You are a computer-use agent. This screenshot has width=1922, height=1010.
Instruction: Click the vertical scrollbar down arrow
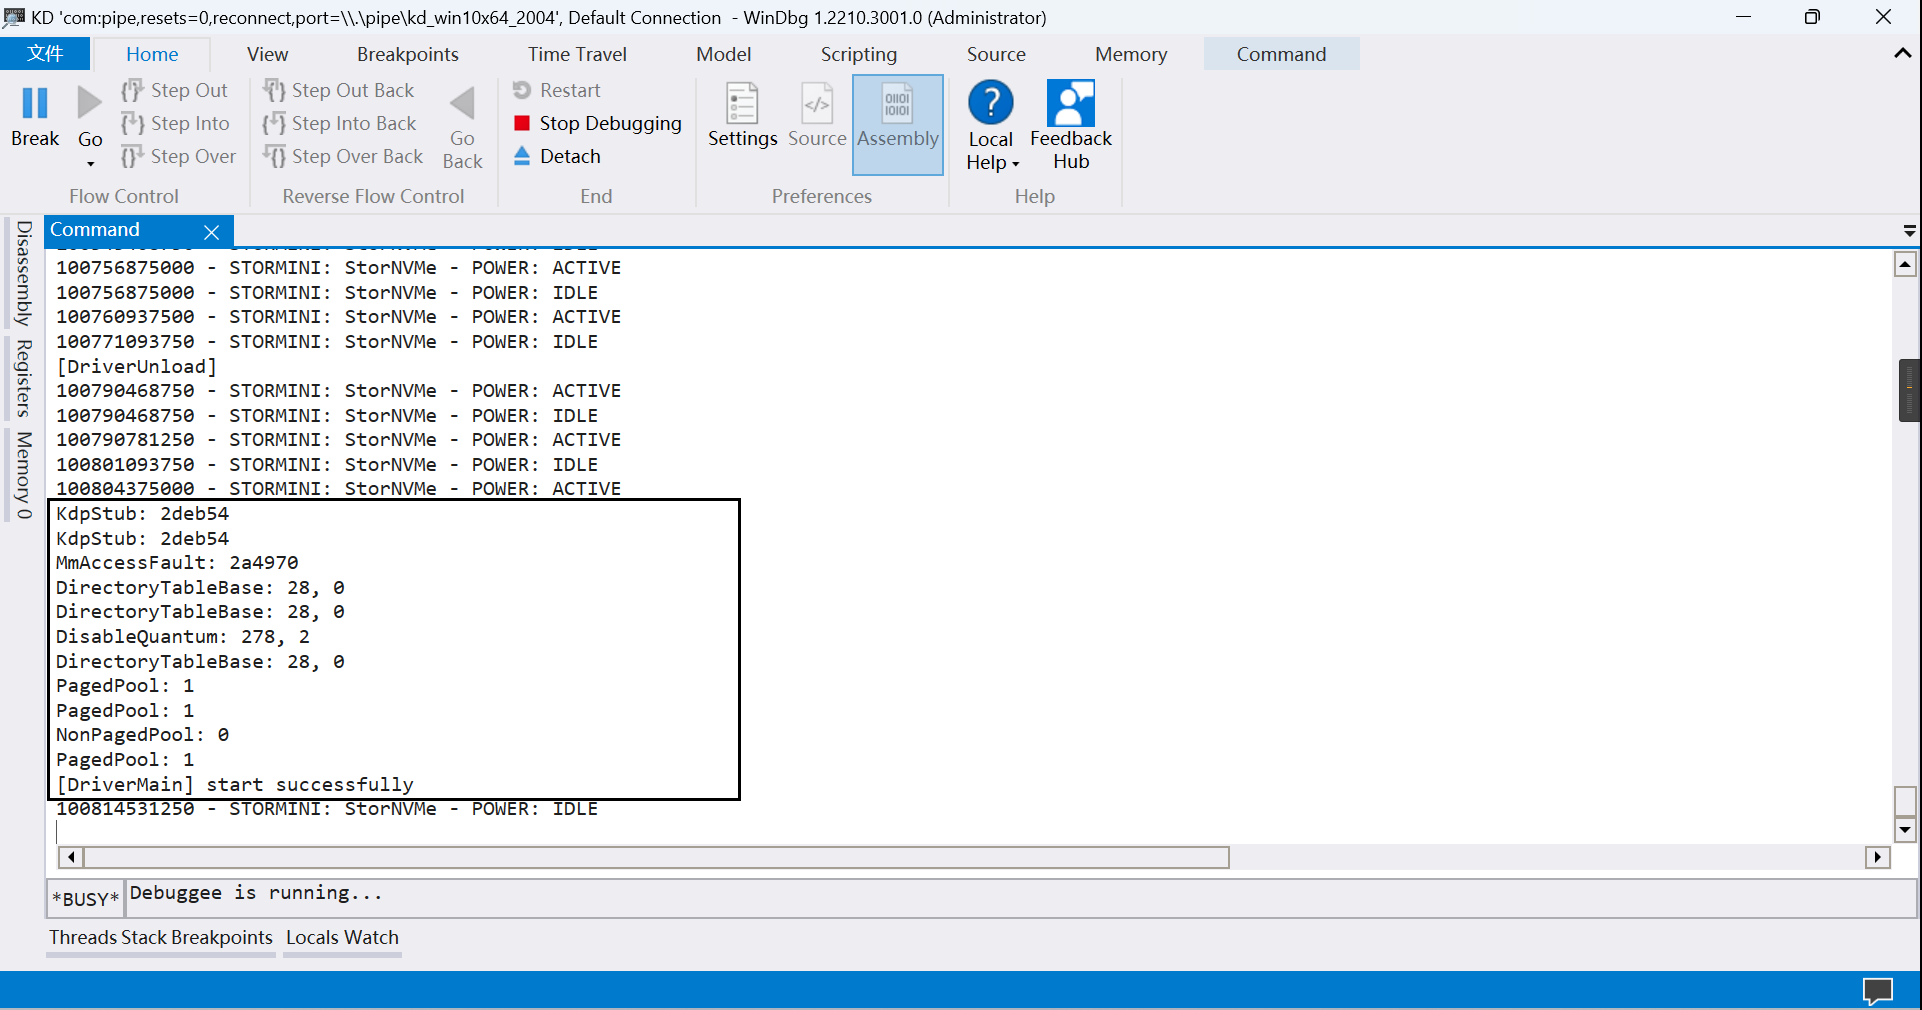pyautogui.click(x=1905, y=830)
